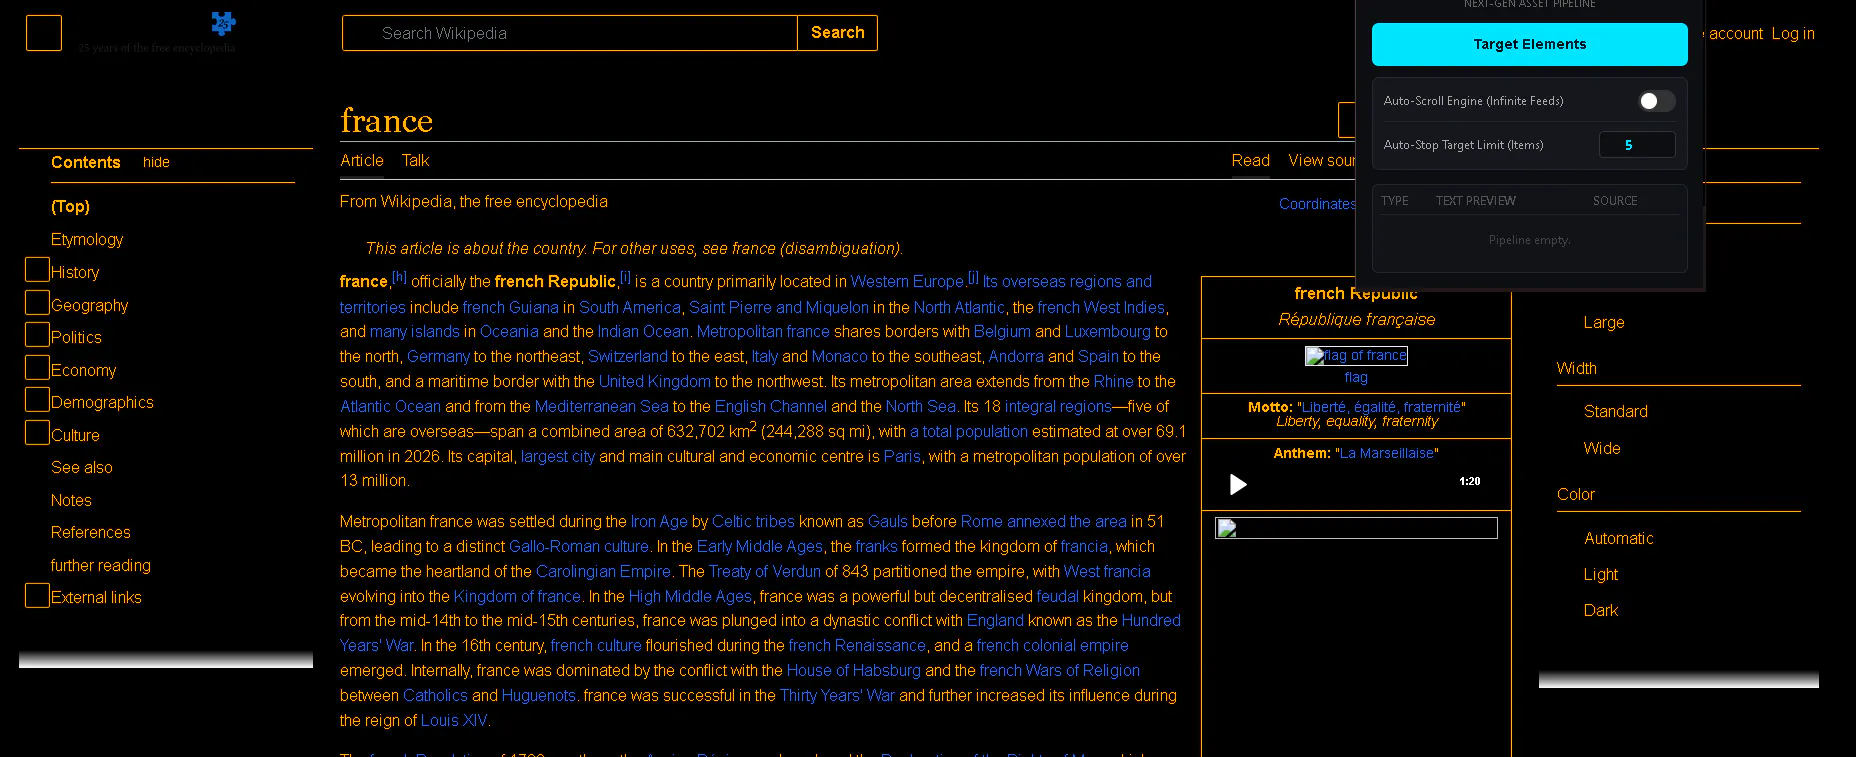Open the Switzerland link

(x=628, y=356)
